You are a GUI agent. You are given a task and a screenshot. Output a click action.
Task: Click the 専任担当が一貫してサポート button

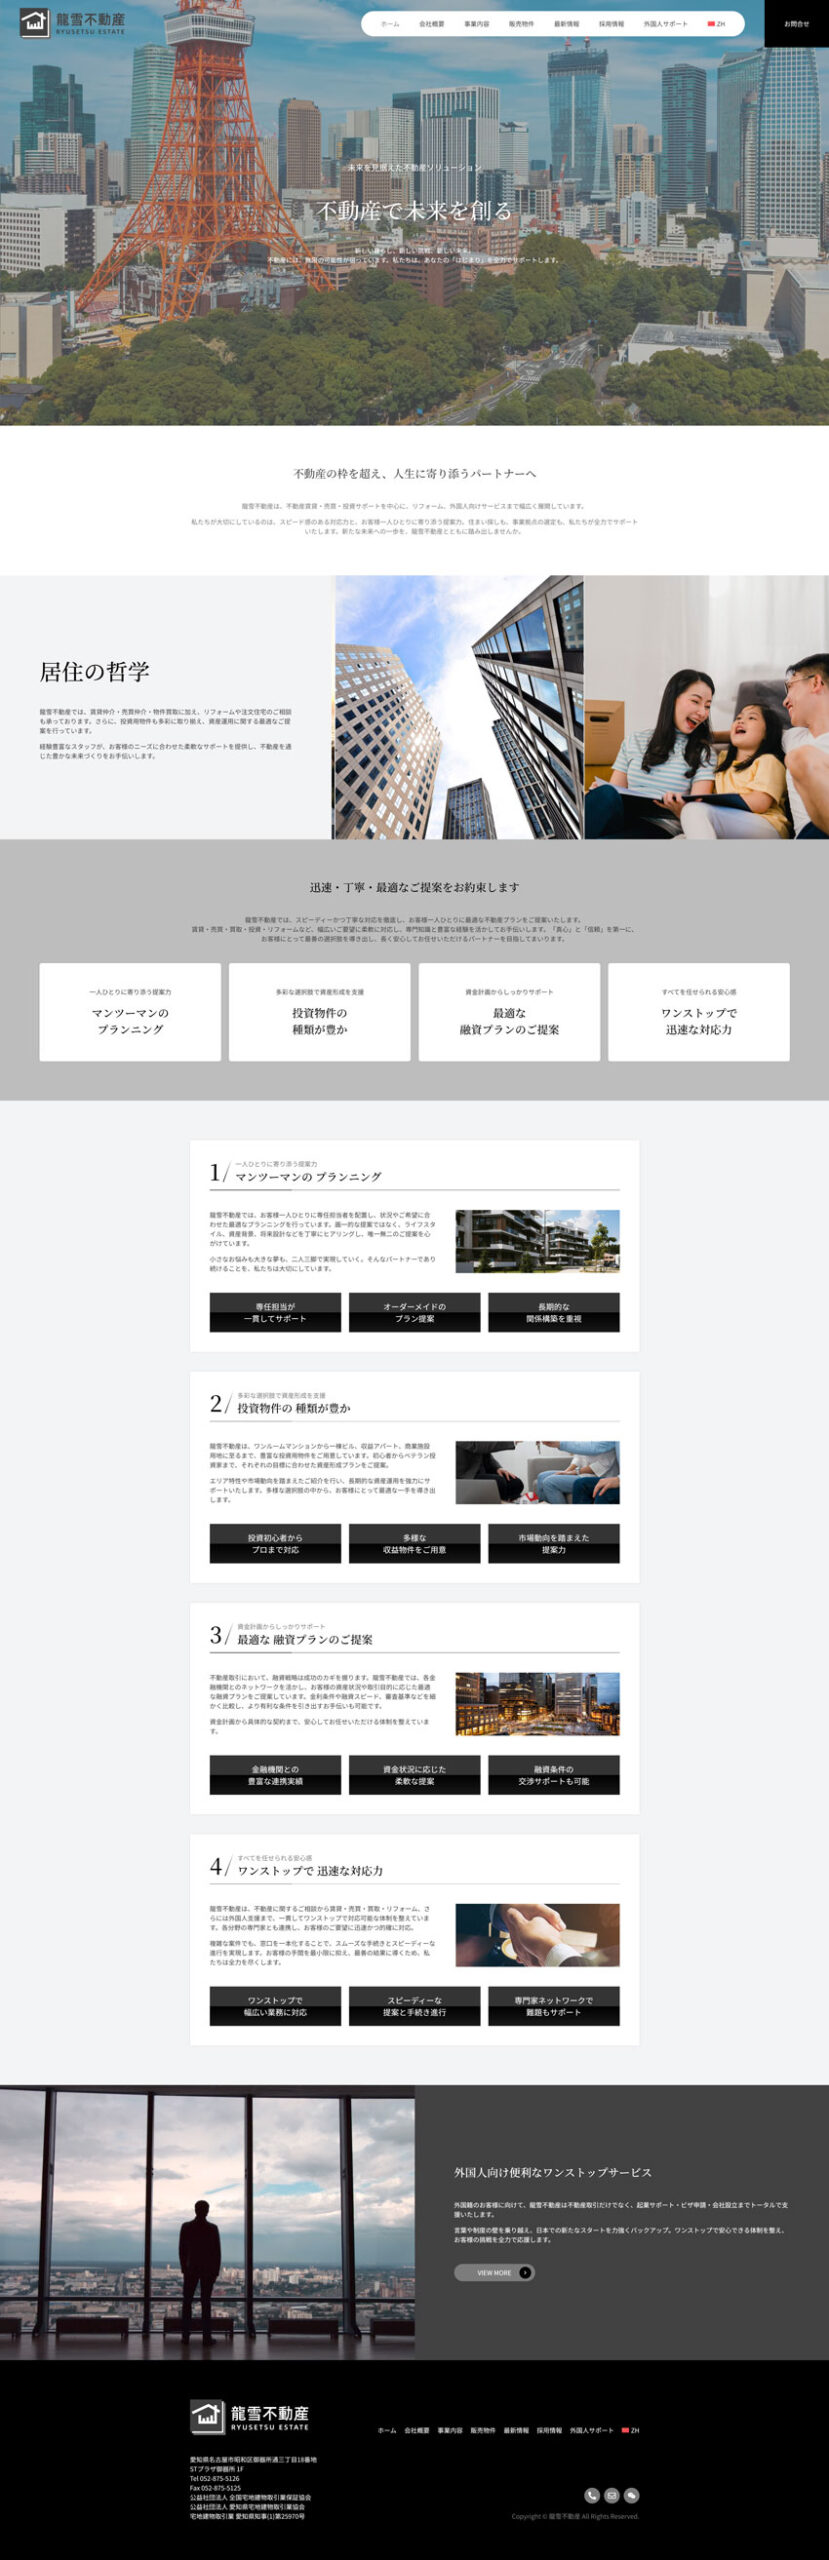coord(275,1312)
